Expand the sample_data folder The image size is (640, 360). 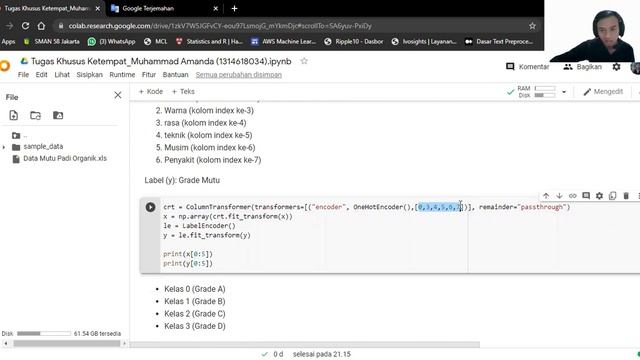point(4,147)
